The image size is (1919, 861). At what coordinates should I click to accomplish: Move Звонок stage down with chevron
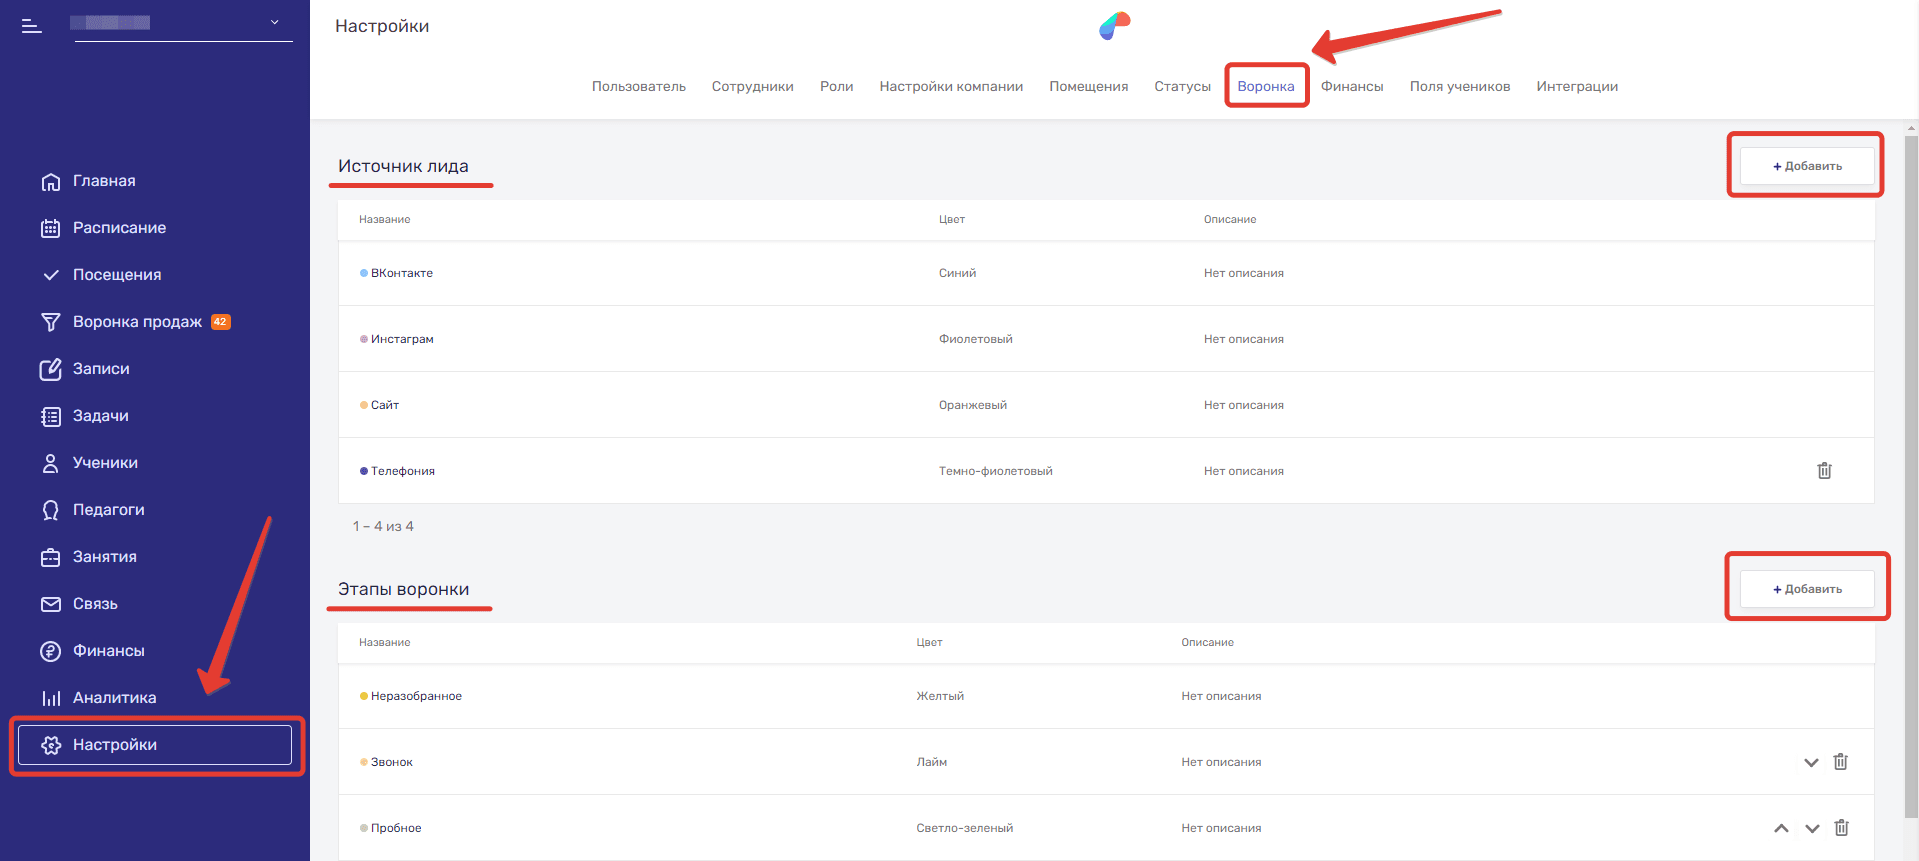[1811, 763]
